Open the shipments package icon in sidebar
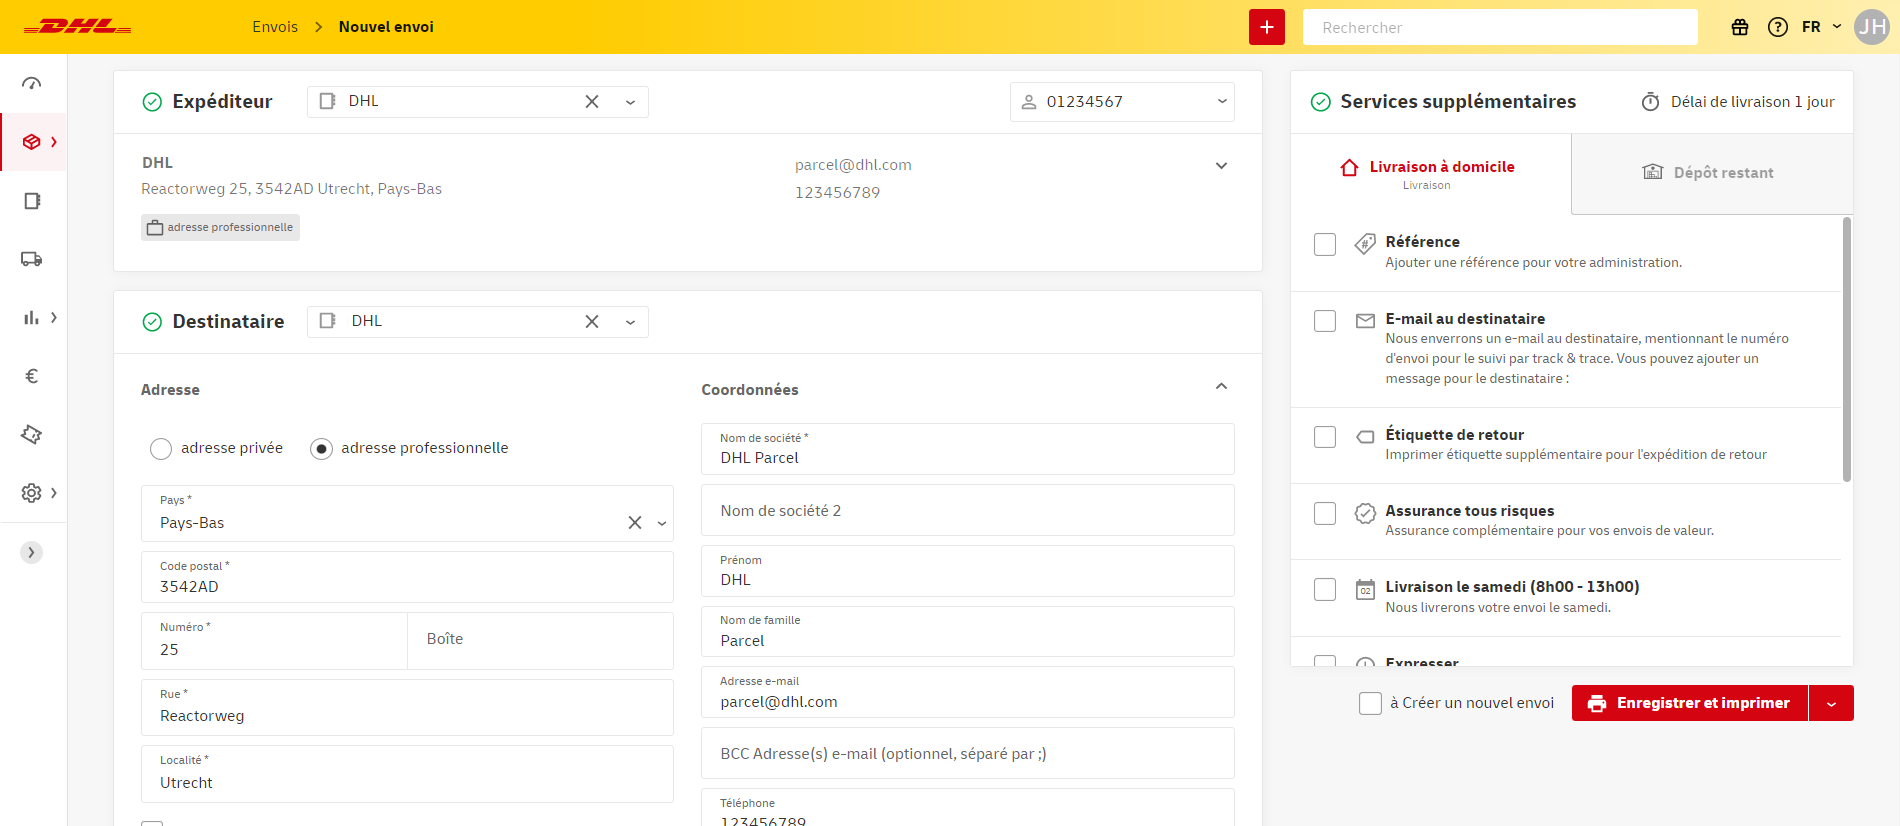This screenshot has height=826, width=1900. 32,142
